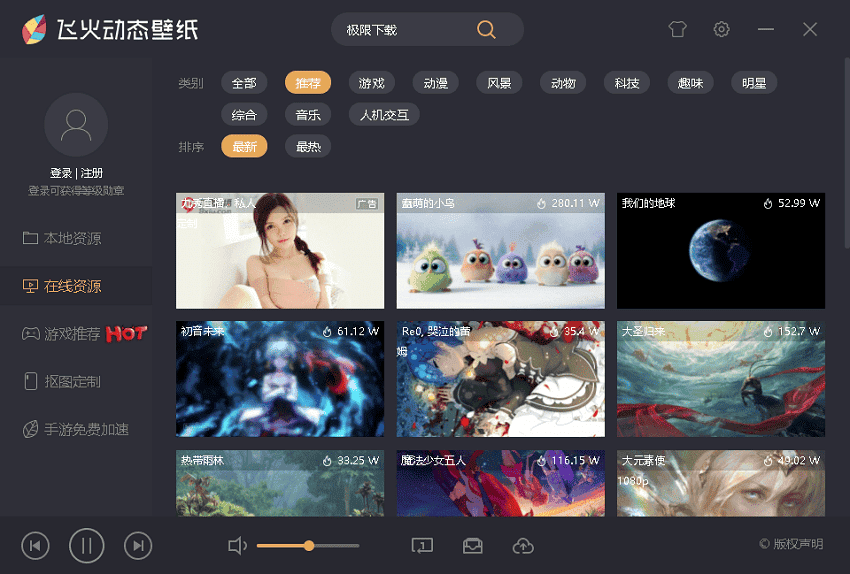Open the 大元素使 wallpaper thumbnail
Viewport: 850px width, 574px height.
click(721, 483)
